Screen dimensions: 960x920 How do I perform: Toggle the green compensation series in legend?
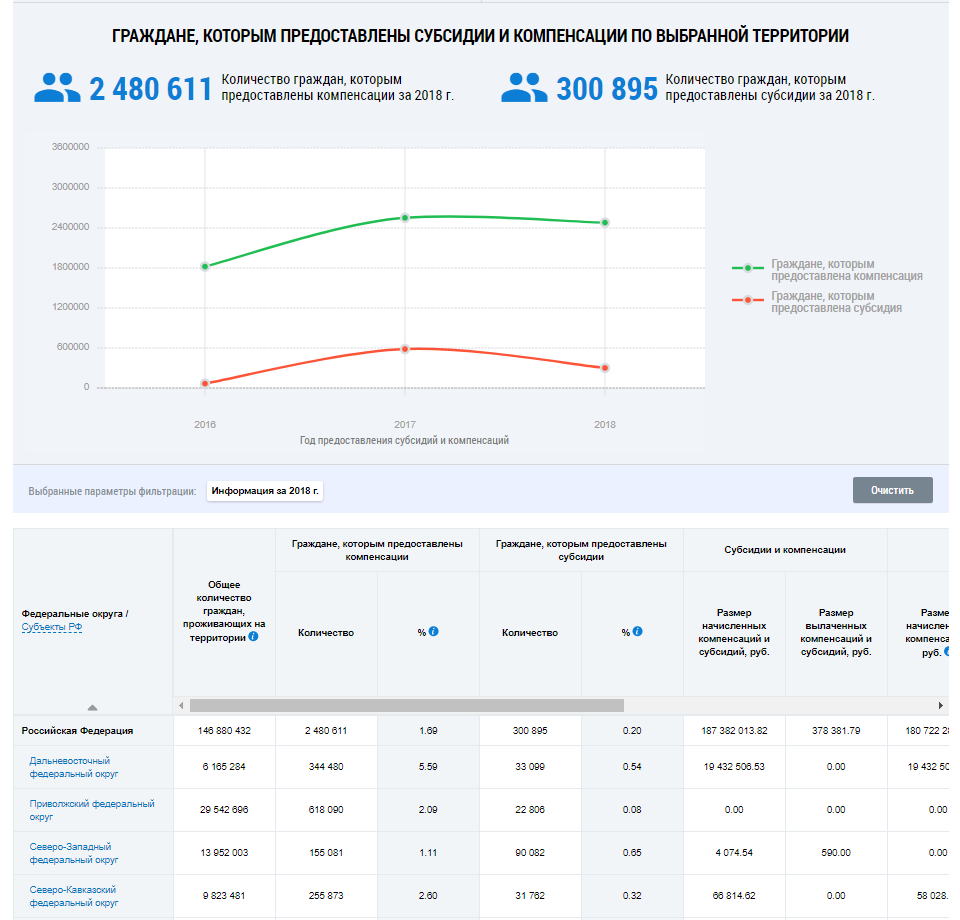846,270
